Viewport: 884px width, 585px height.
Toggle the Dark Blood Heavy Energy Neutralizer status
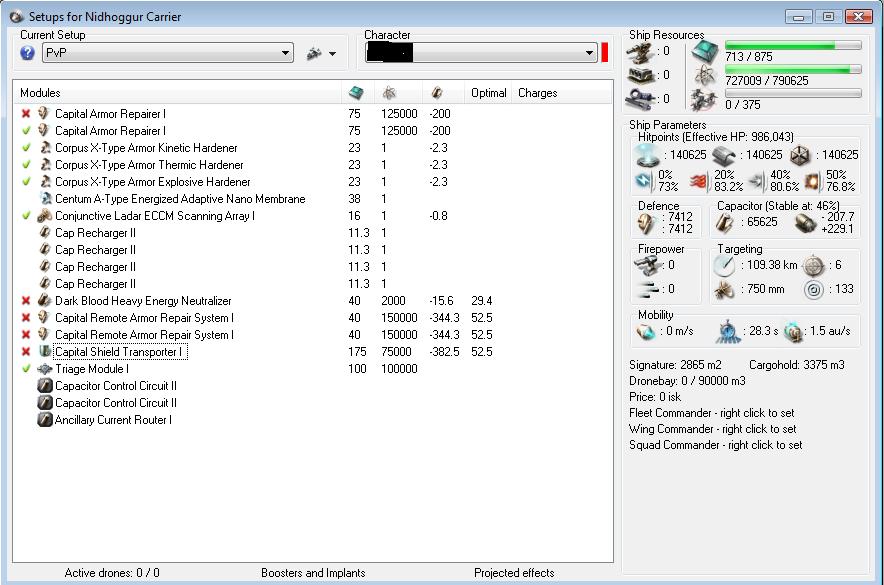[x=26, y=301]
